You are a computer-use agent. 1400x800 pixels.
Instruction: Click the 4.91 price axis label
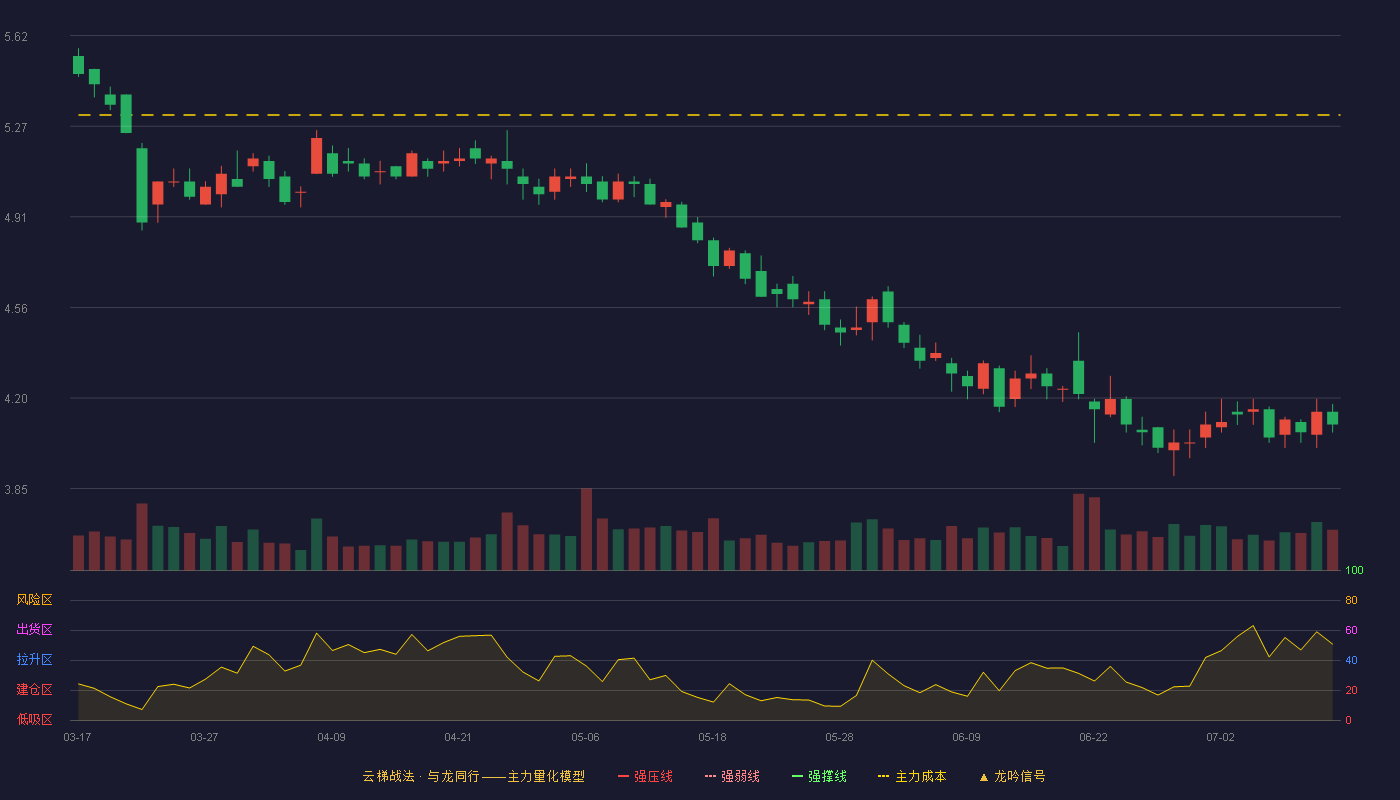pyautogui.click(x=16, y=218)
